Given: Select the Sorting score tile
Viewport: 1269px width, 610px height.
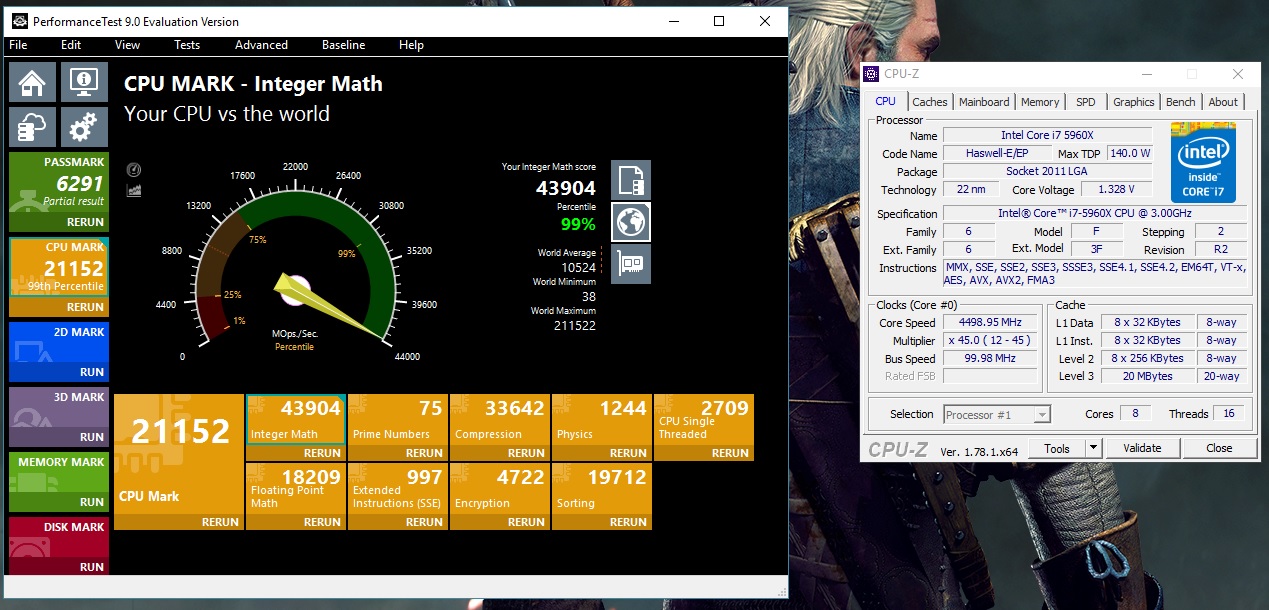Looking at the screenshot, I should click(602, 488).
